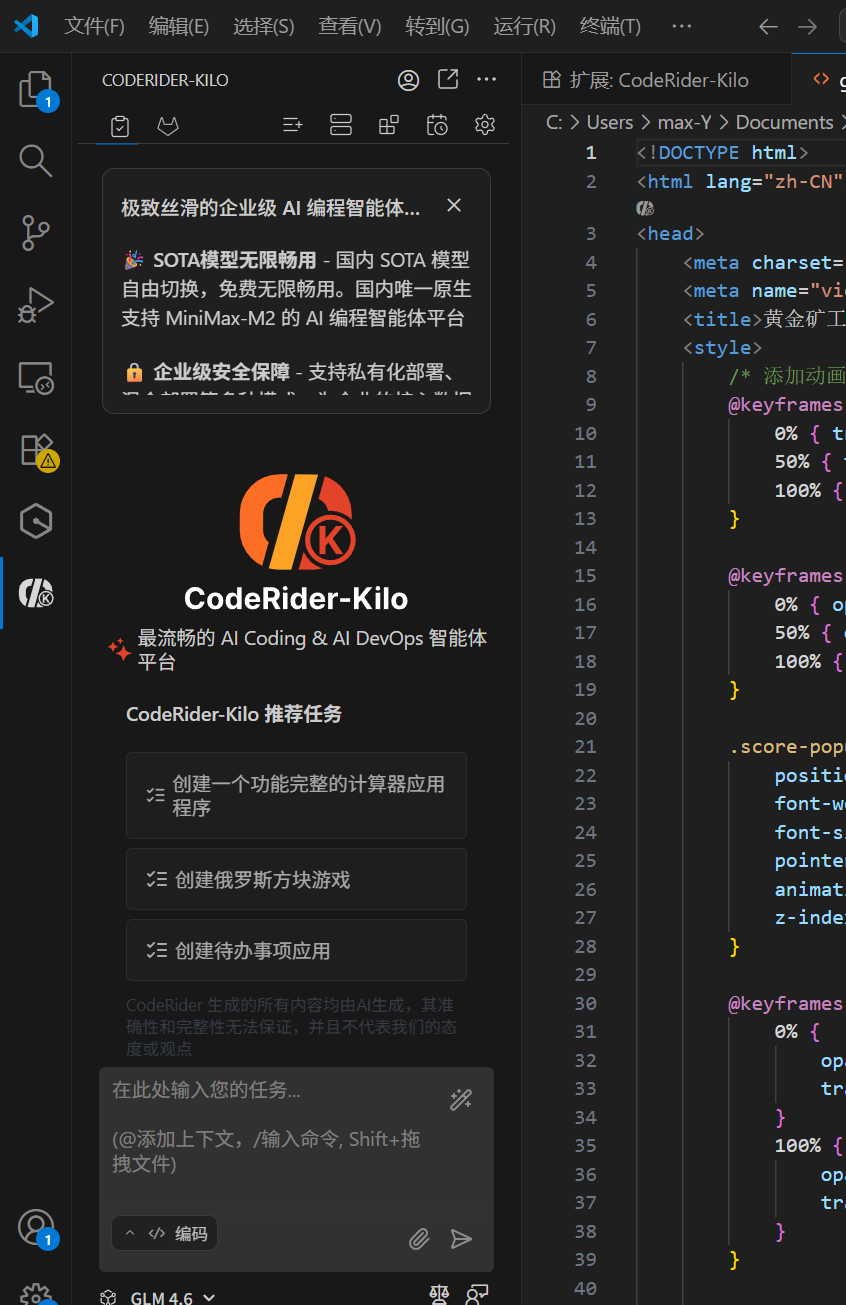
Task: Open the Remote Explorer view
Action: [x=36, y=377]
